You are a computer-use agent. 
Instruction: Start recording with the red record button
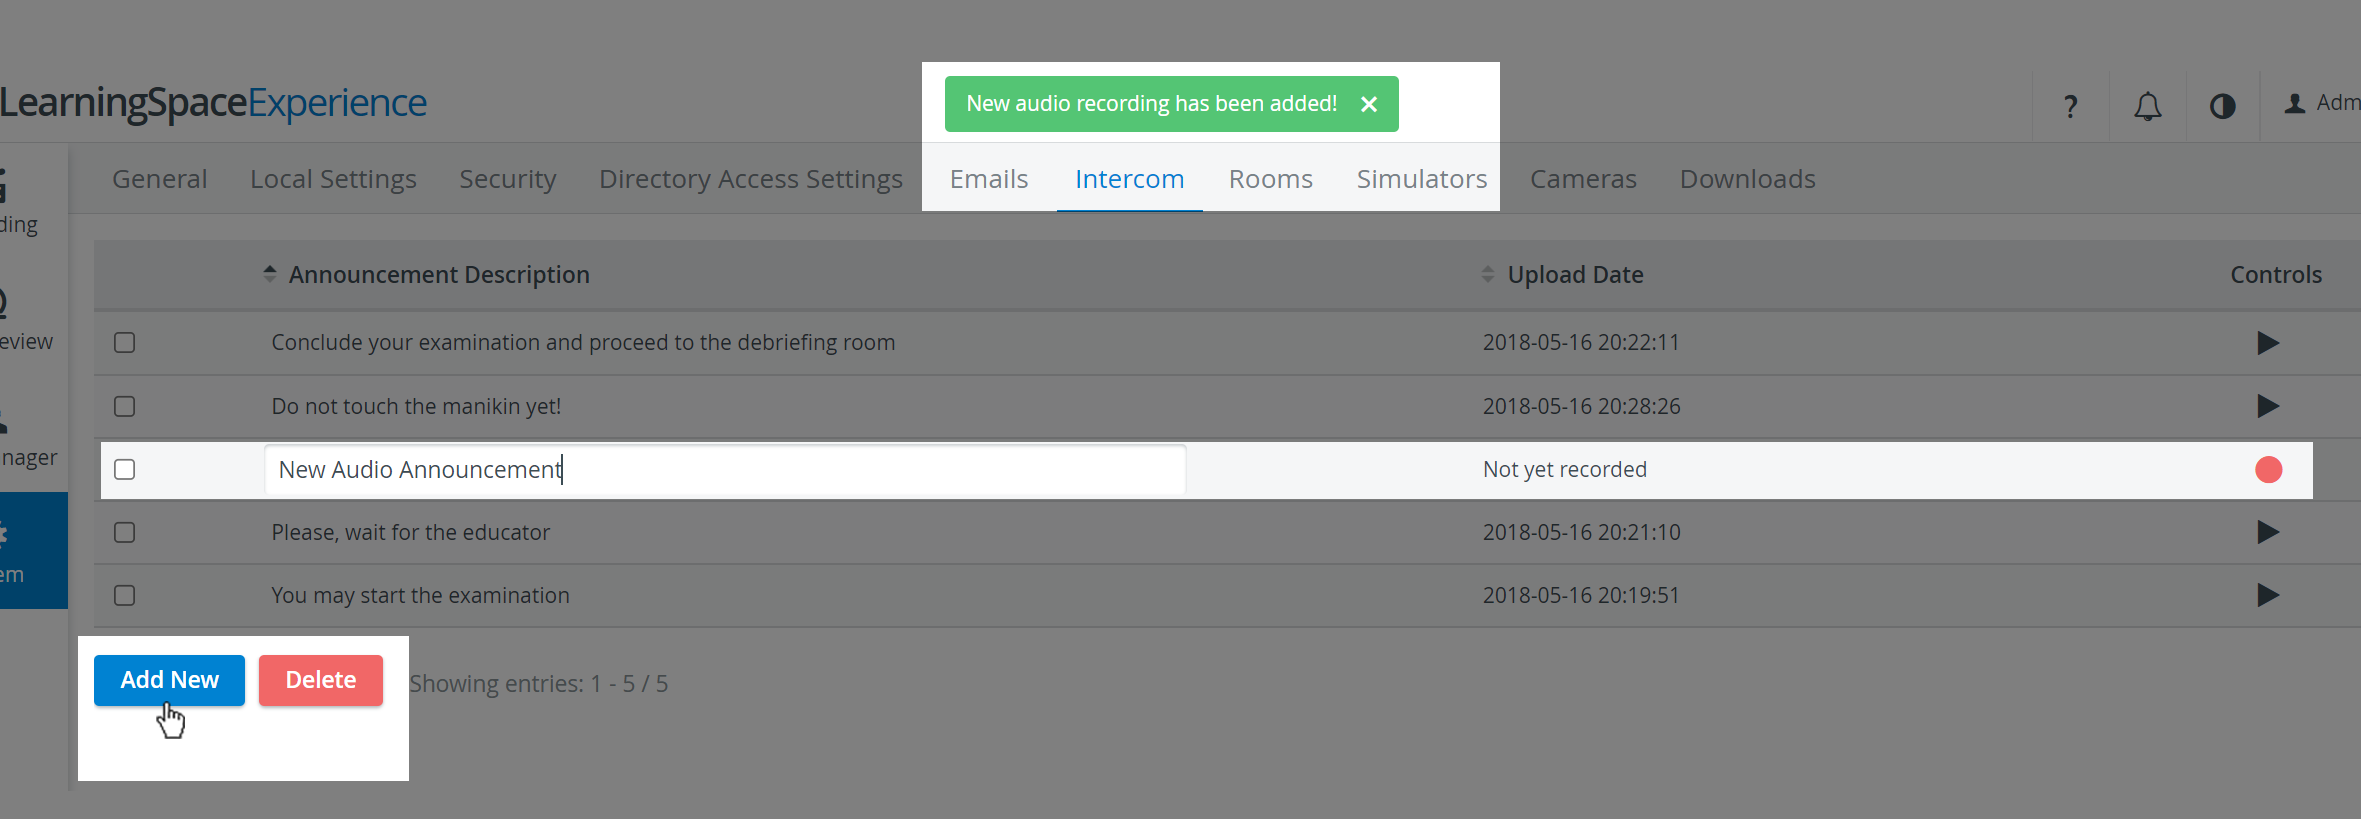(x=2269, y=470)
